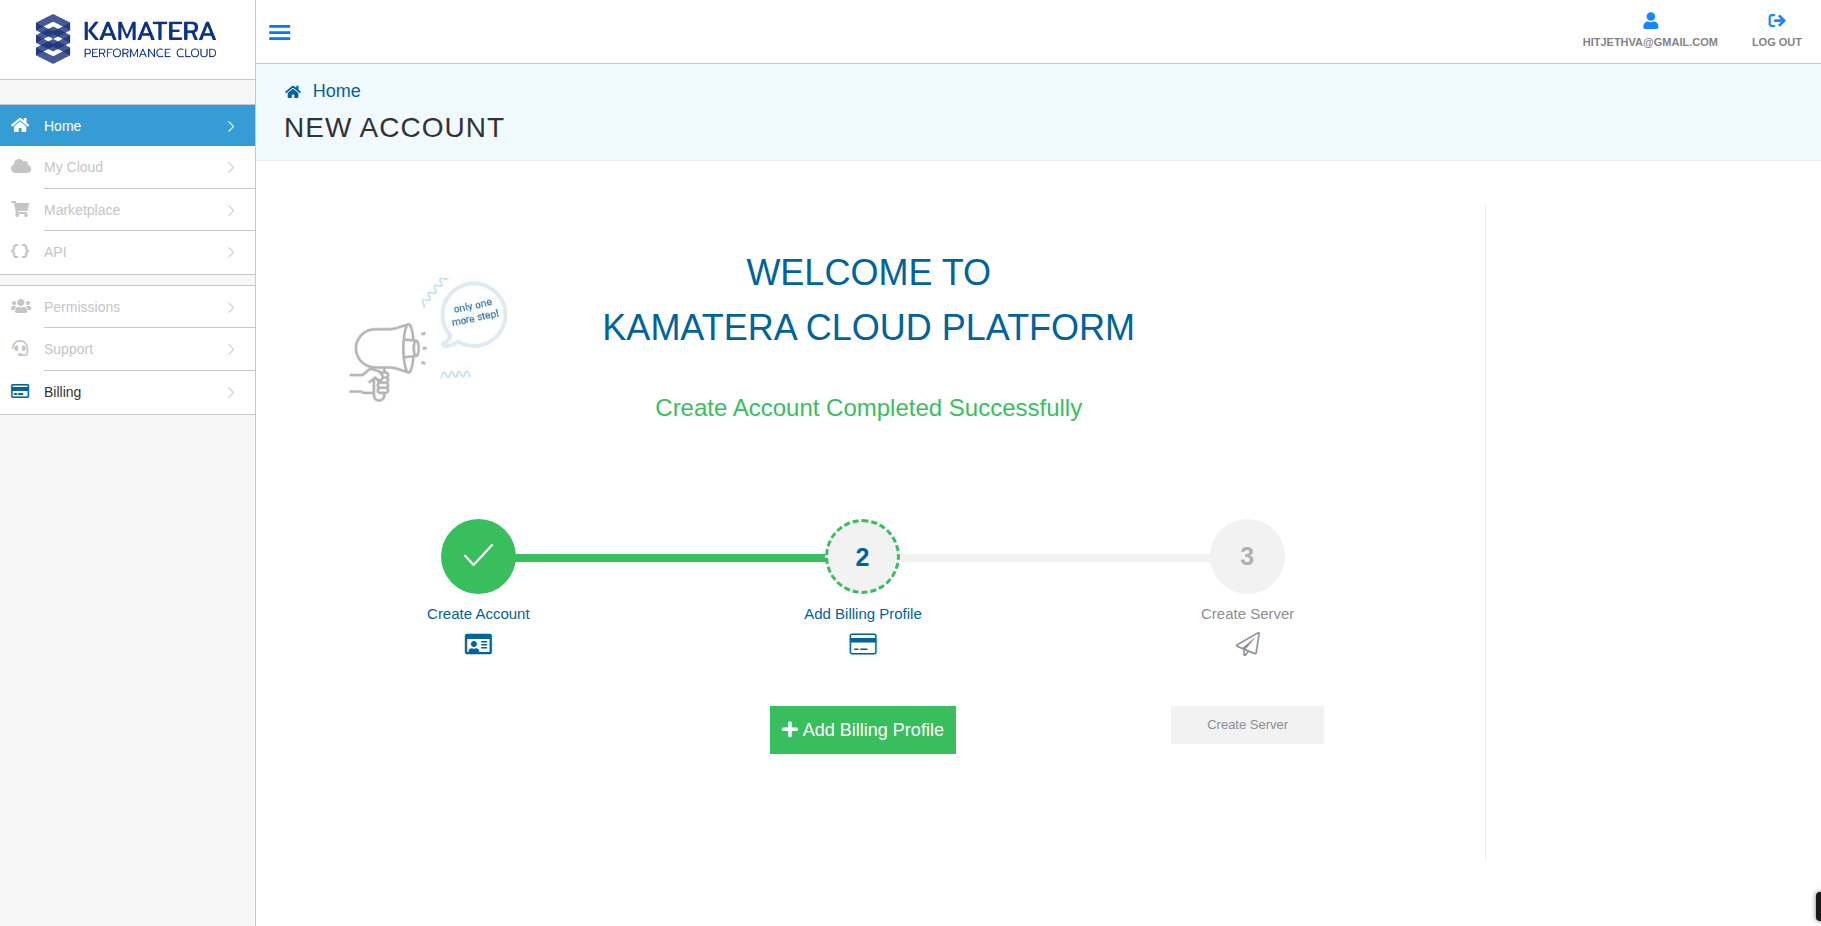Click the green progress bar between steps 1 and 2
The image size is (1821, 926).
[x=670, y=557]
